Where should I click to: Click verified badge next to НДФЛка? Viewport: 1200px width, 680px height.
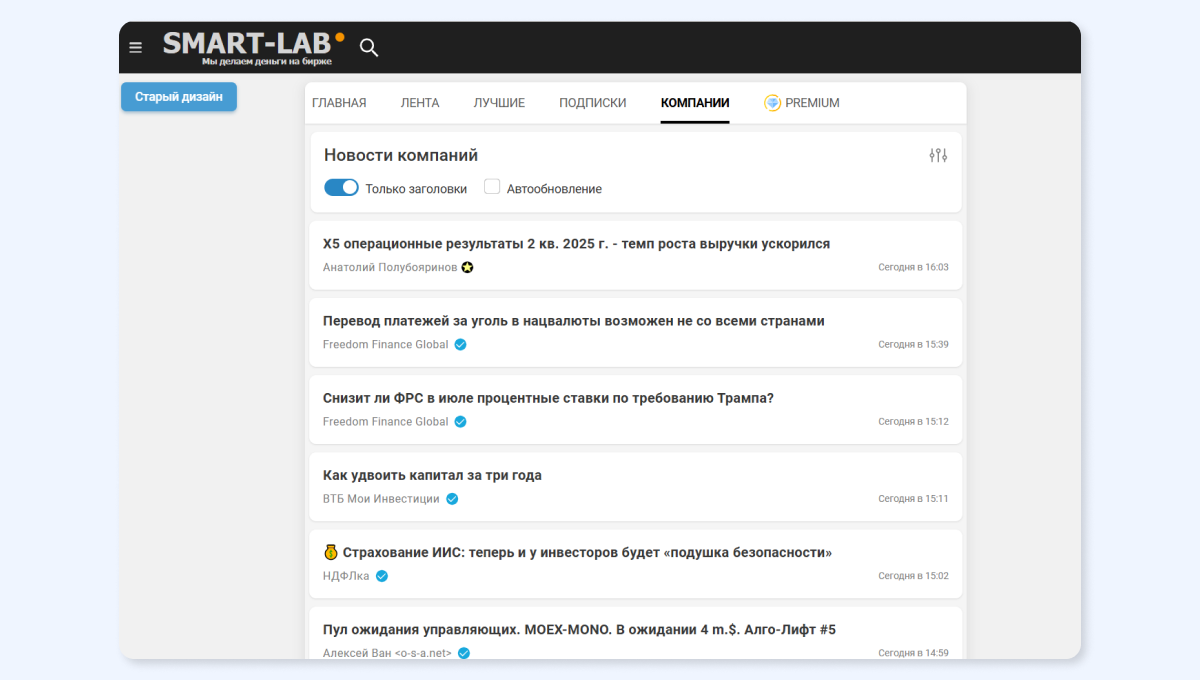[382, 576]
